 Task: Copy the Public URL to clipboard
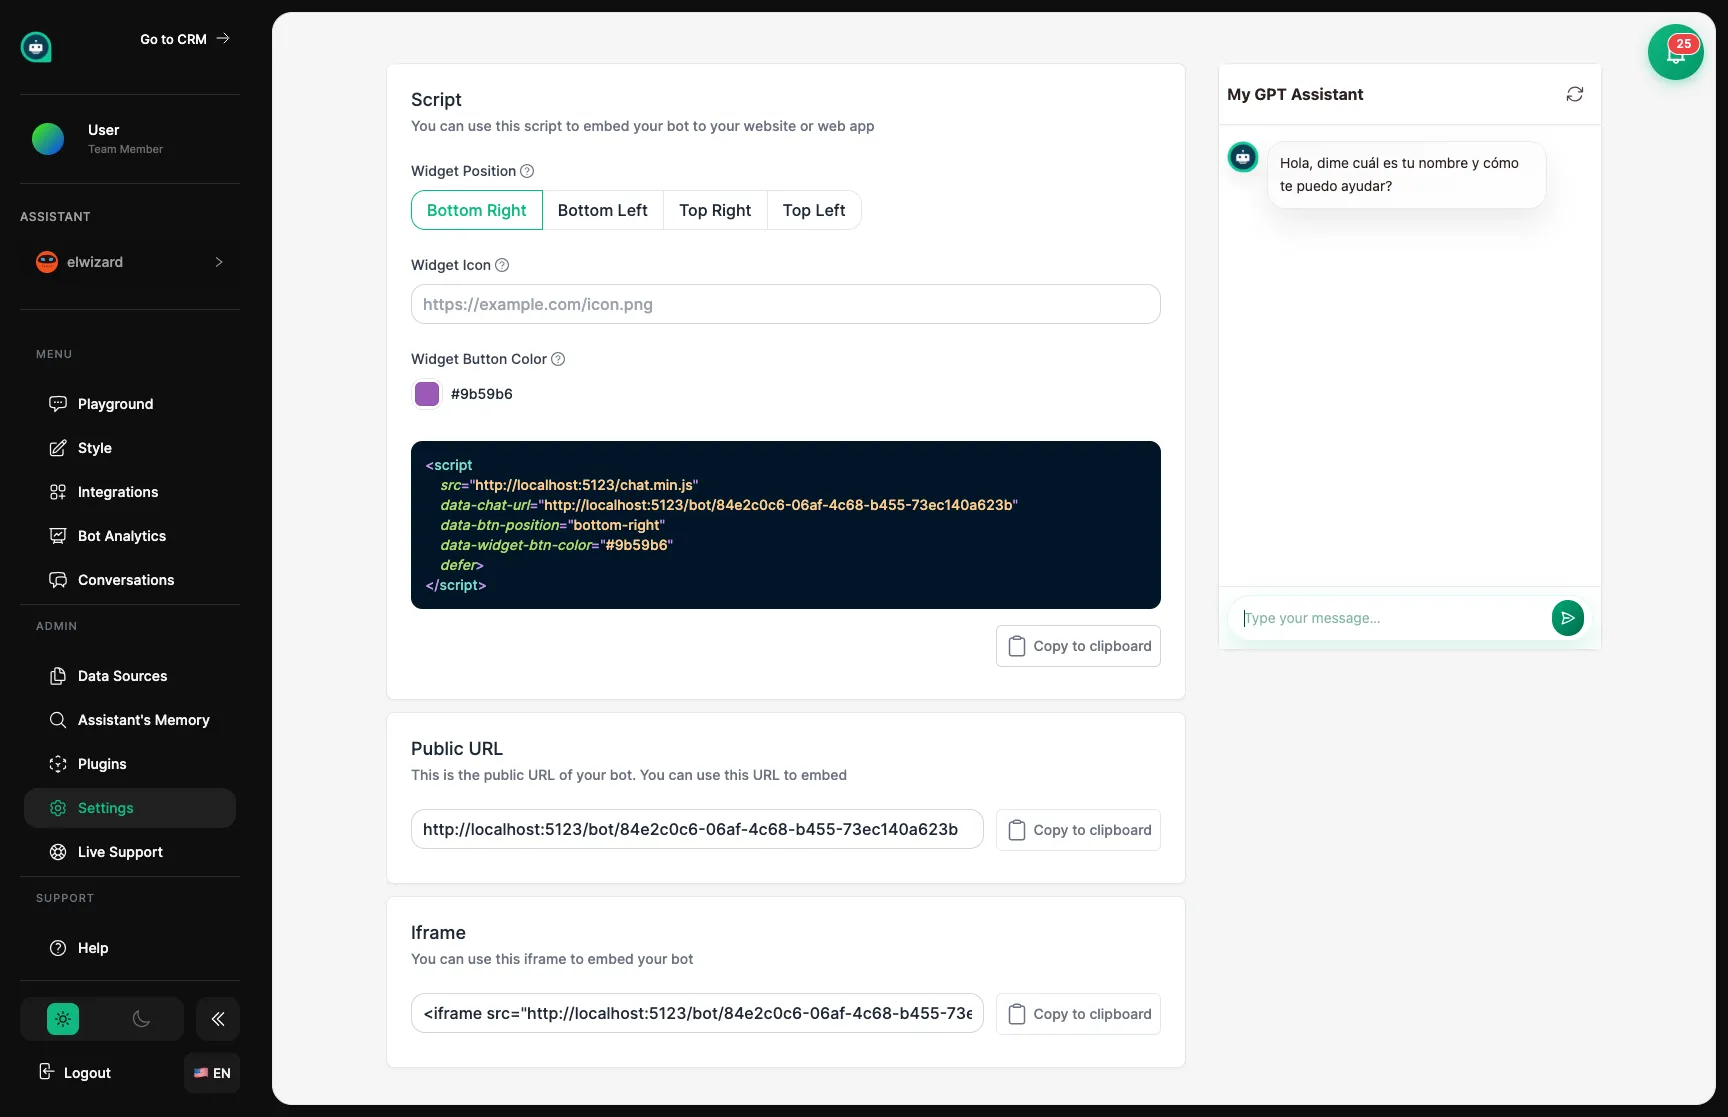point(1078,830)
